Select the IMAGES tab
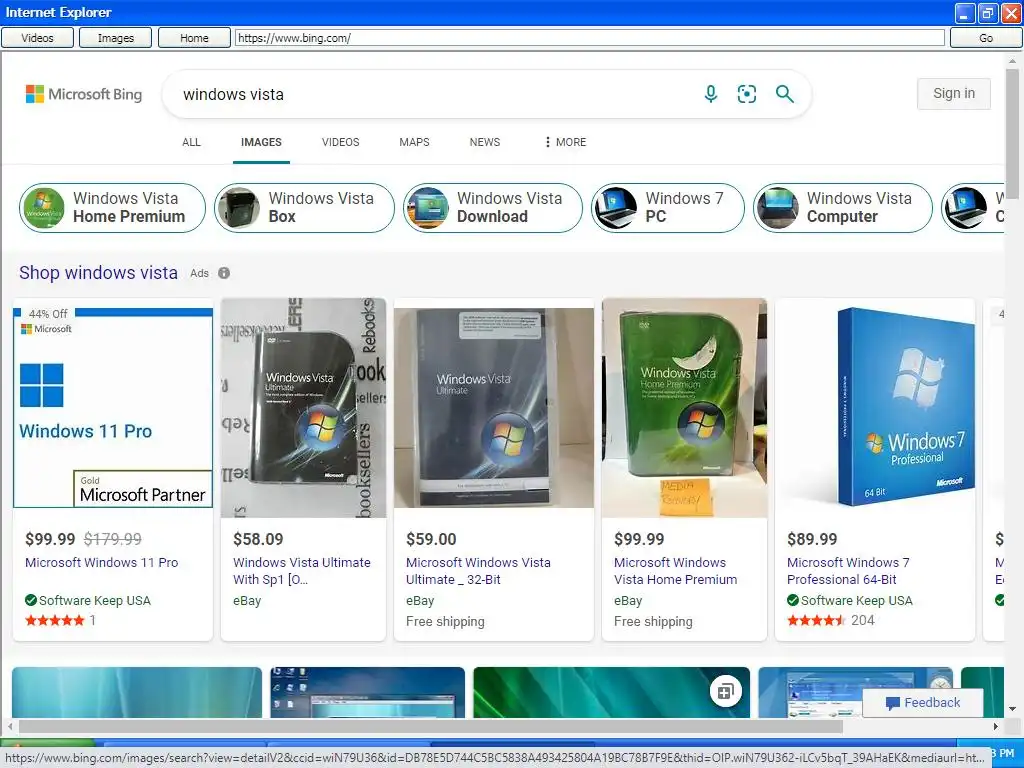 tap(261, 142)
